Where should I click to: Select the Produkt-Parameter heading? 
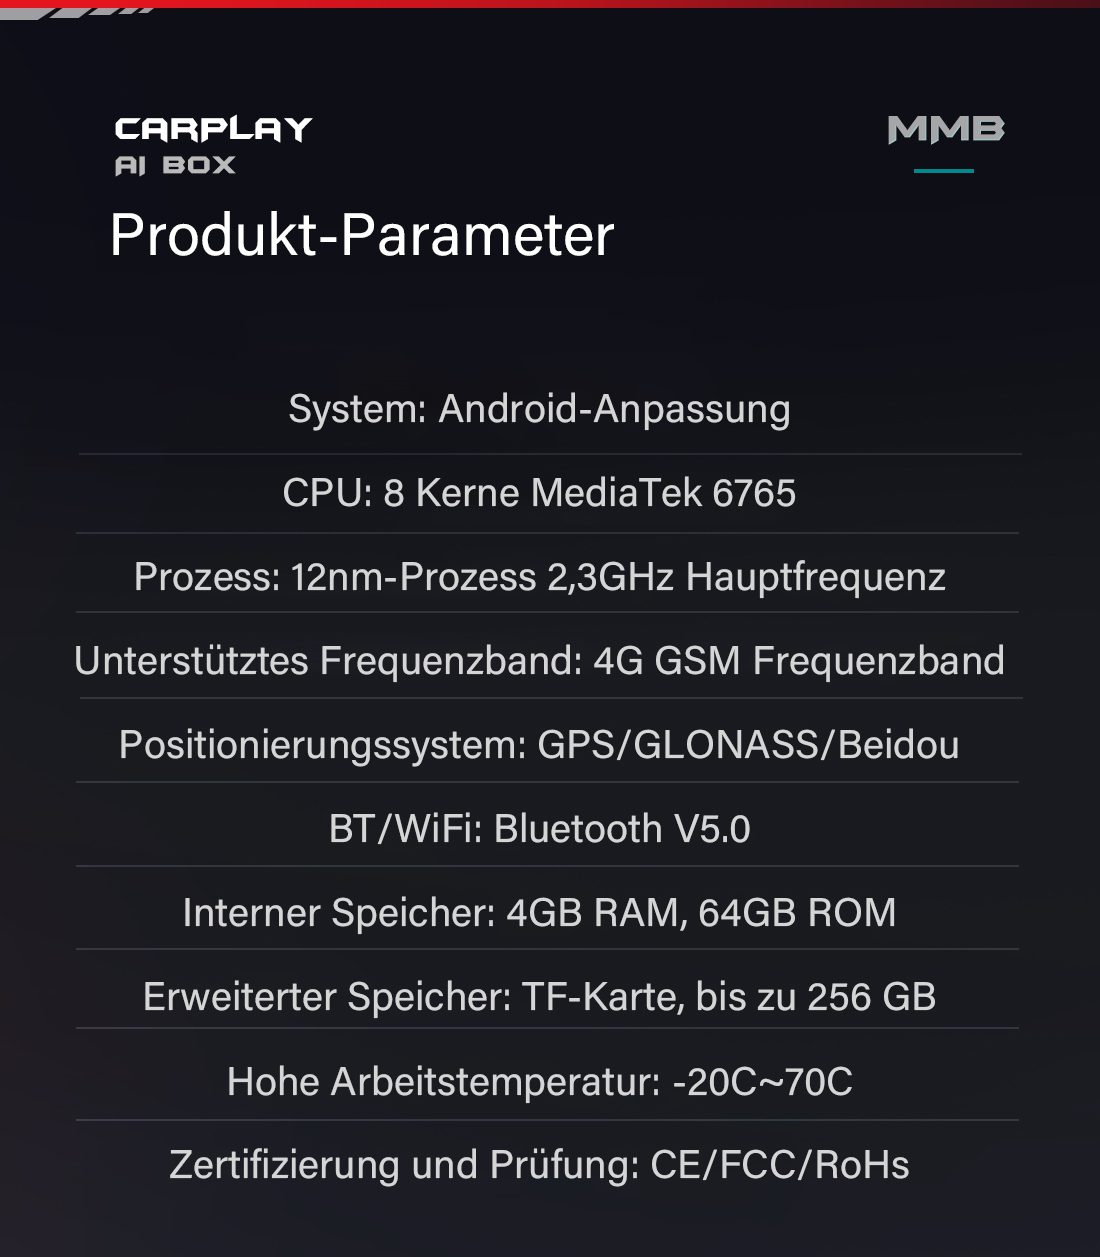point(361,236)
